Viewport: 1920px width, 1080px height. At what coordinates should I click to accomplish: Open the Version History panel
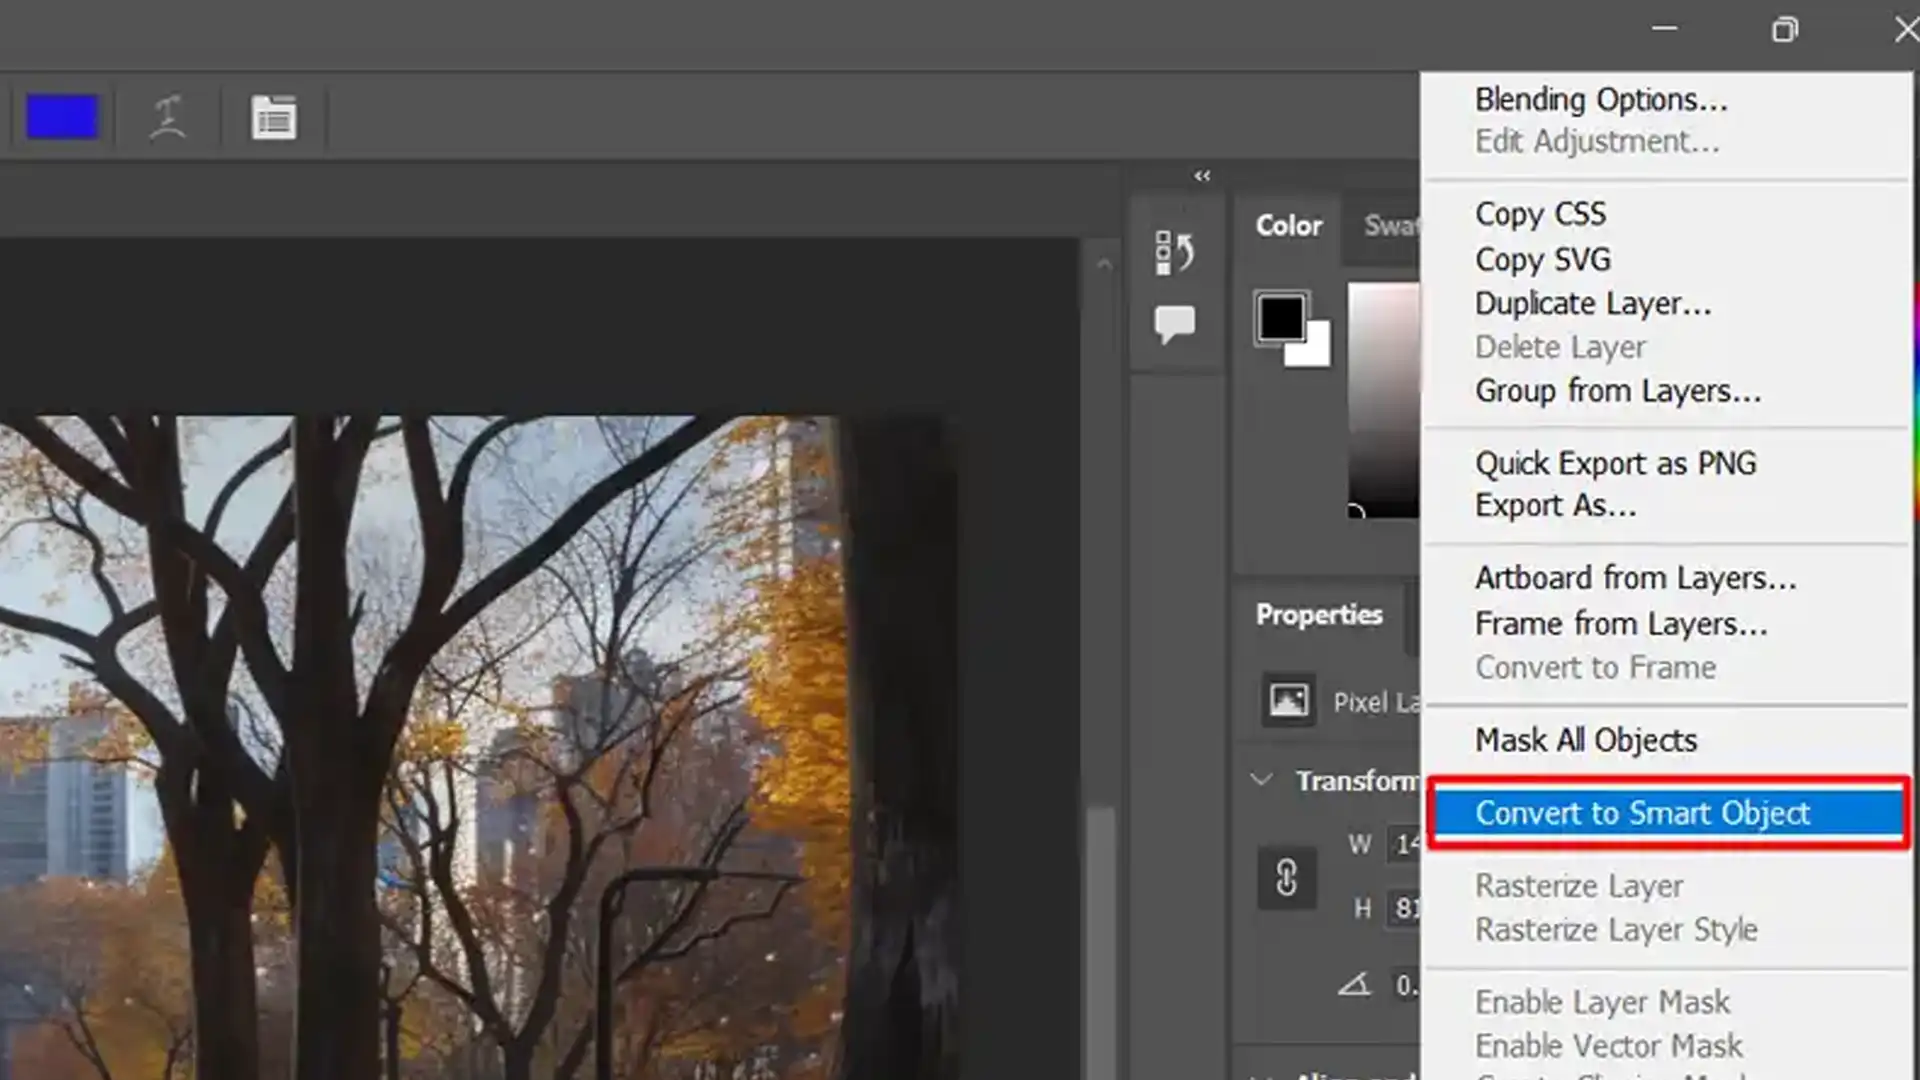(x=1177, y=252)
